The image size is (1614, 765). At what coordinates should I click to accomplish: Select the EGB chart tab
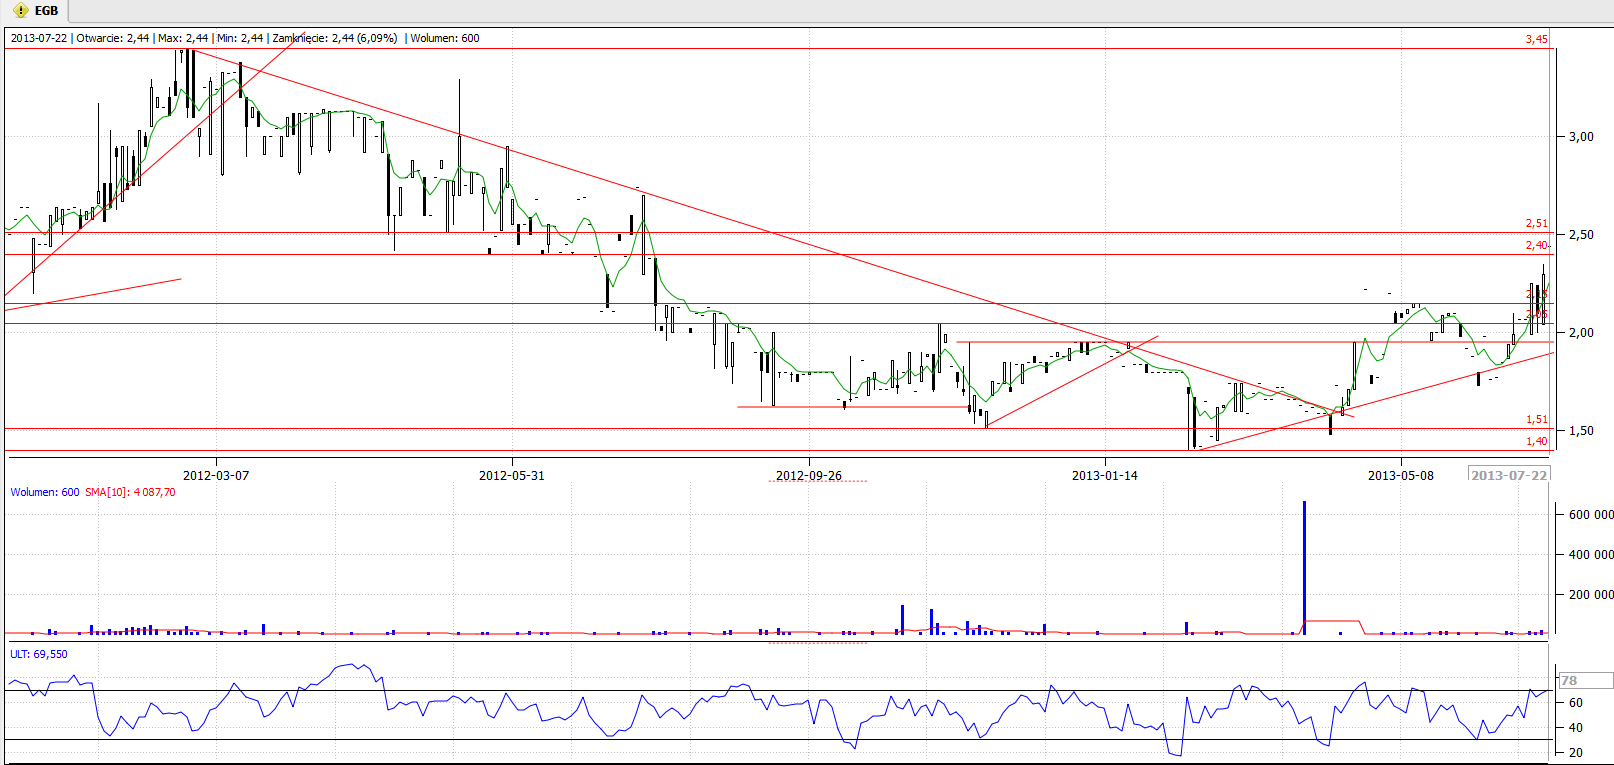click(46, 11)
